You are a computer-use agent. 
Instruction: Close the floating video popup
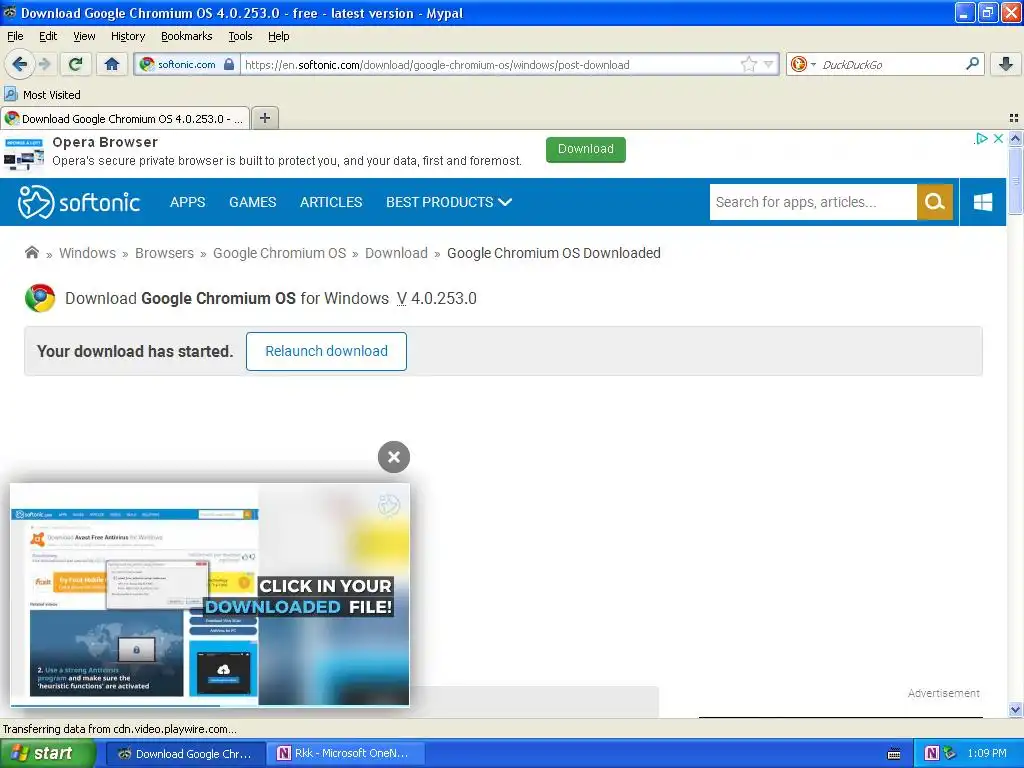pos(394,457)
